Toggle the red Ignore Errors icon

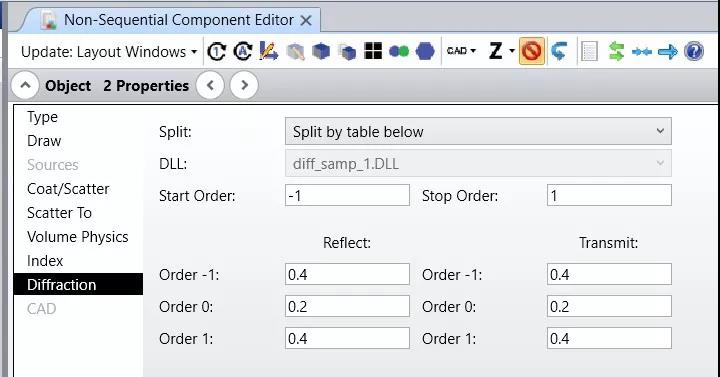(531, 51)
